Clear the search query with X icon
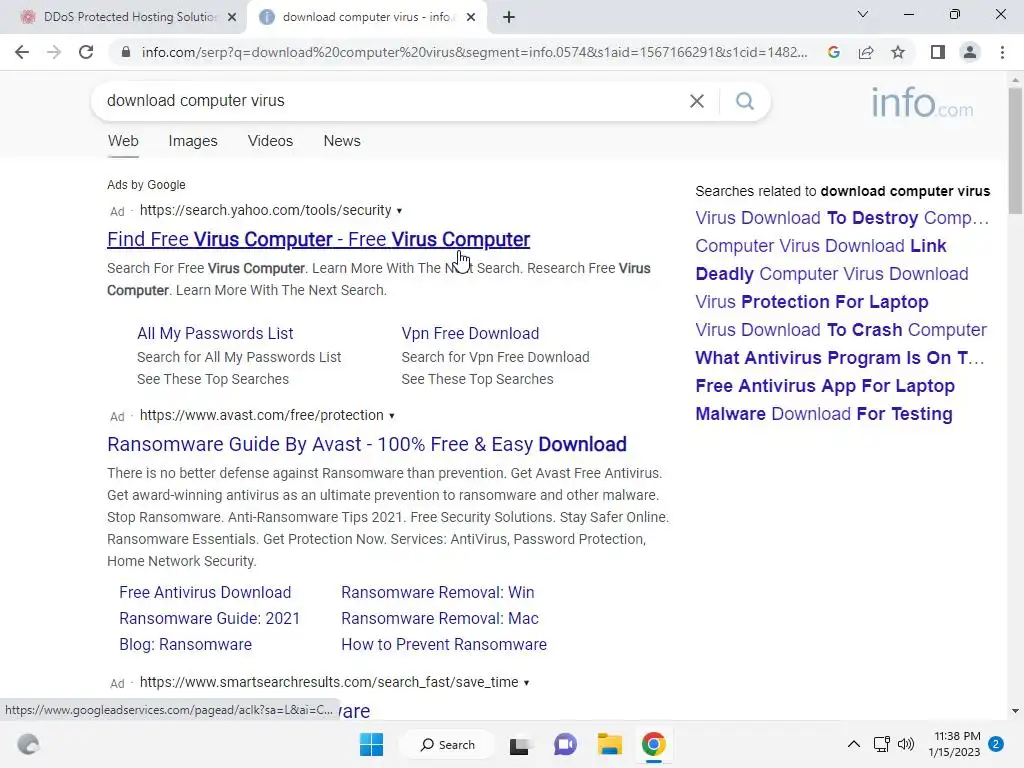 tap(697, 101)
